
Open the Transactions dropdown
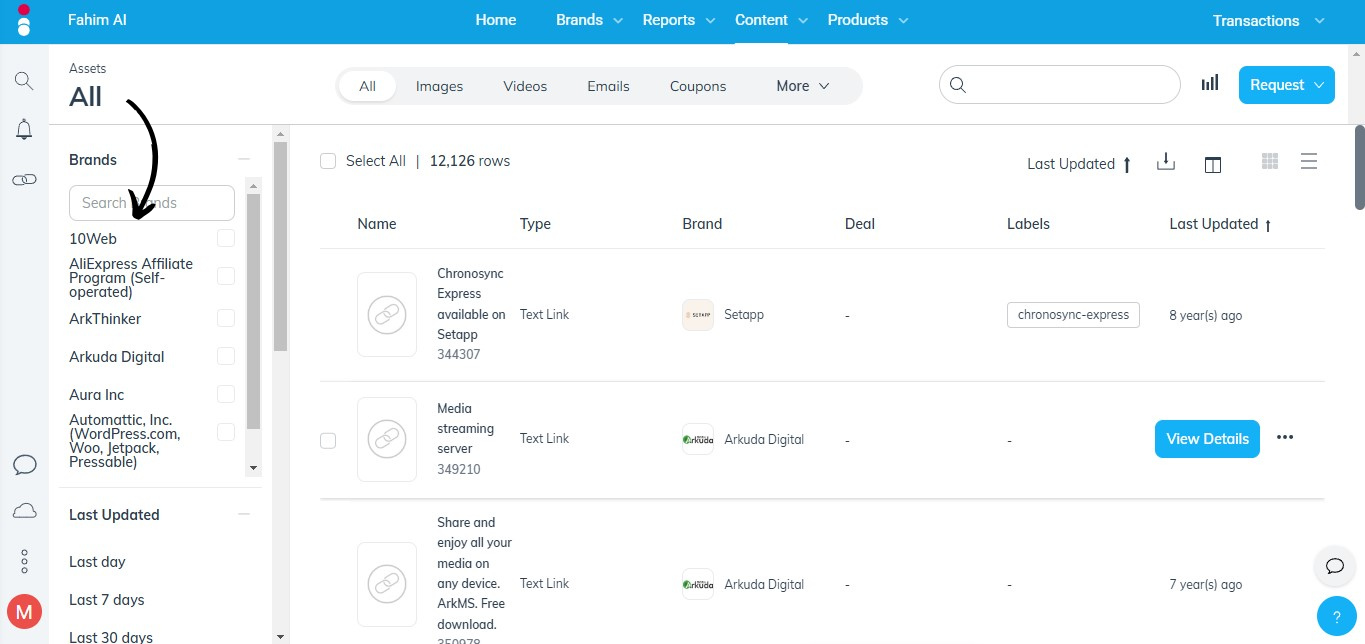[x=1269, y=21]
